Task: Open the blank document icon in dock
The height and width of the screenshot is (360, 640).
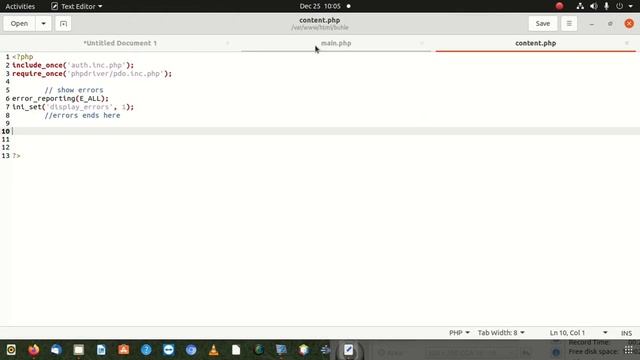Action: (x=236, y=350)
